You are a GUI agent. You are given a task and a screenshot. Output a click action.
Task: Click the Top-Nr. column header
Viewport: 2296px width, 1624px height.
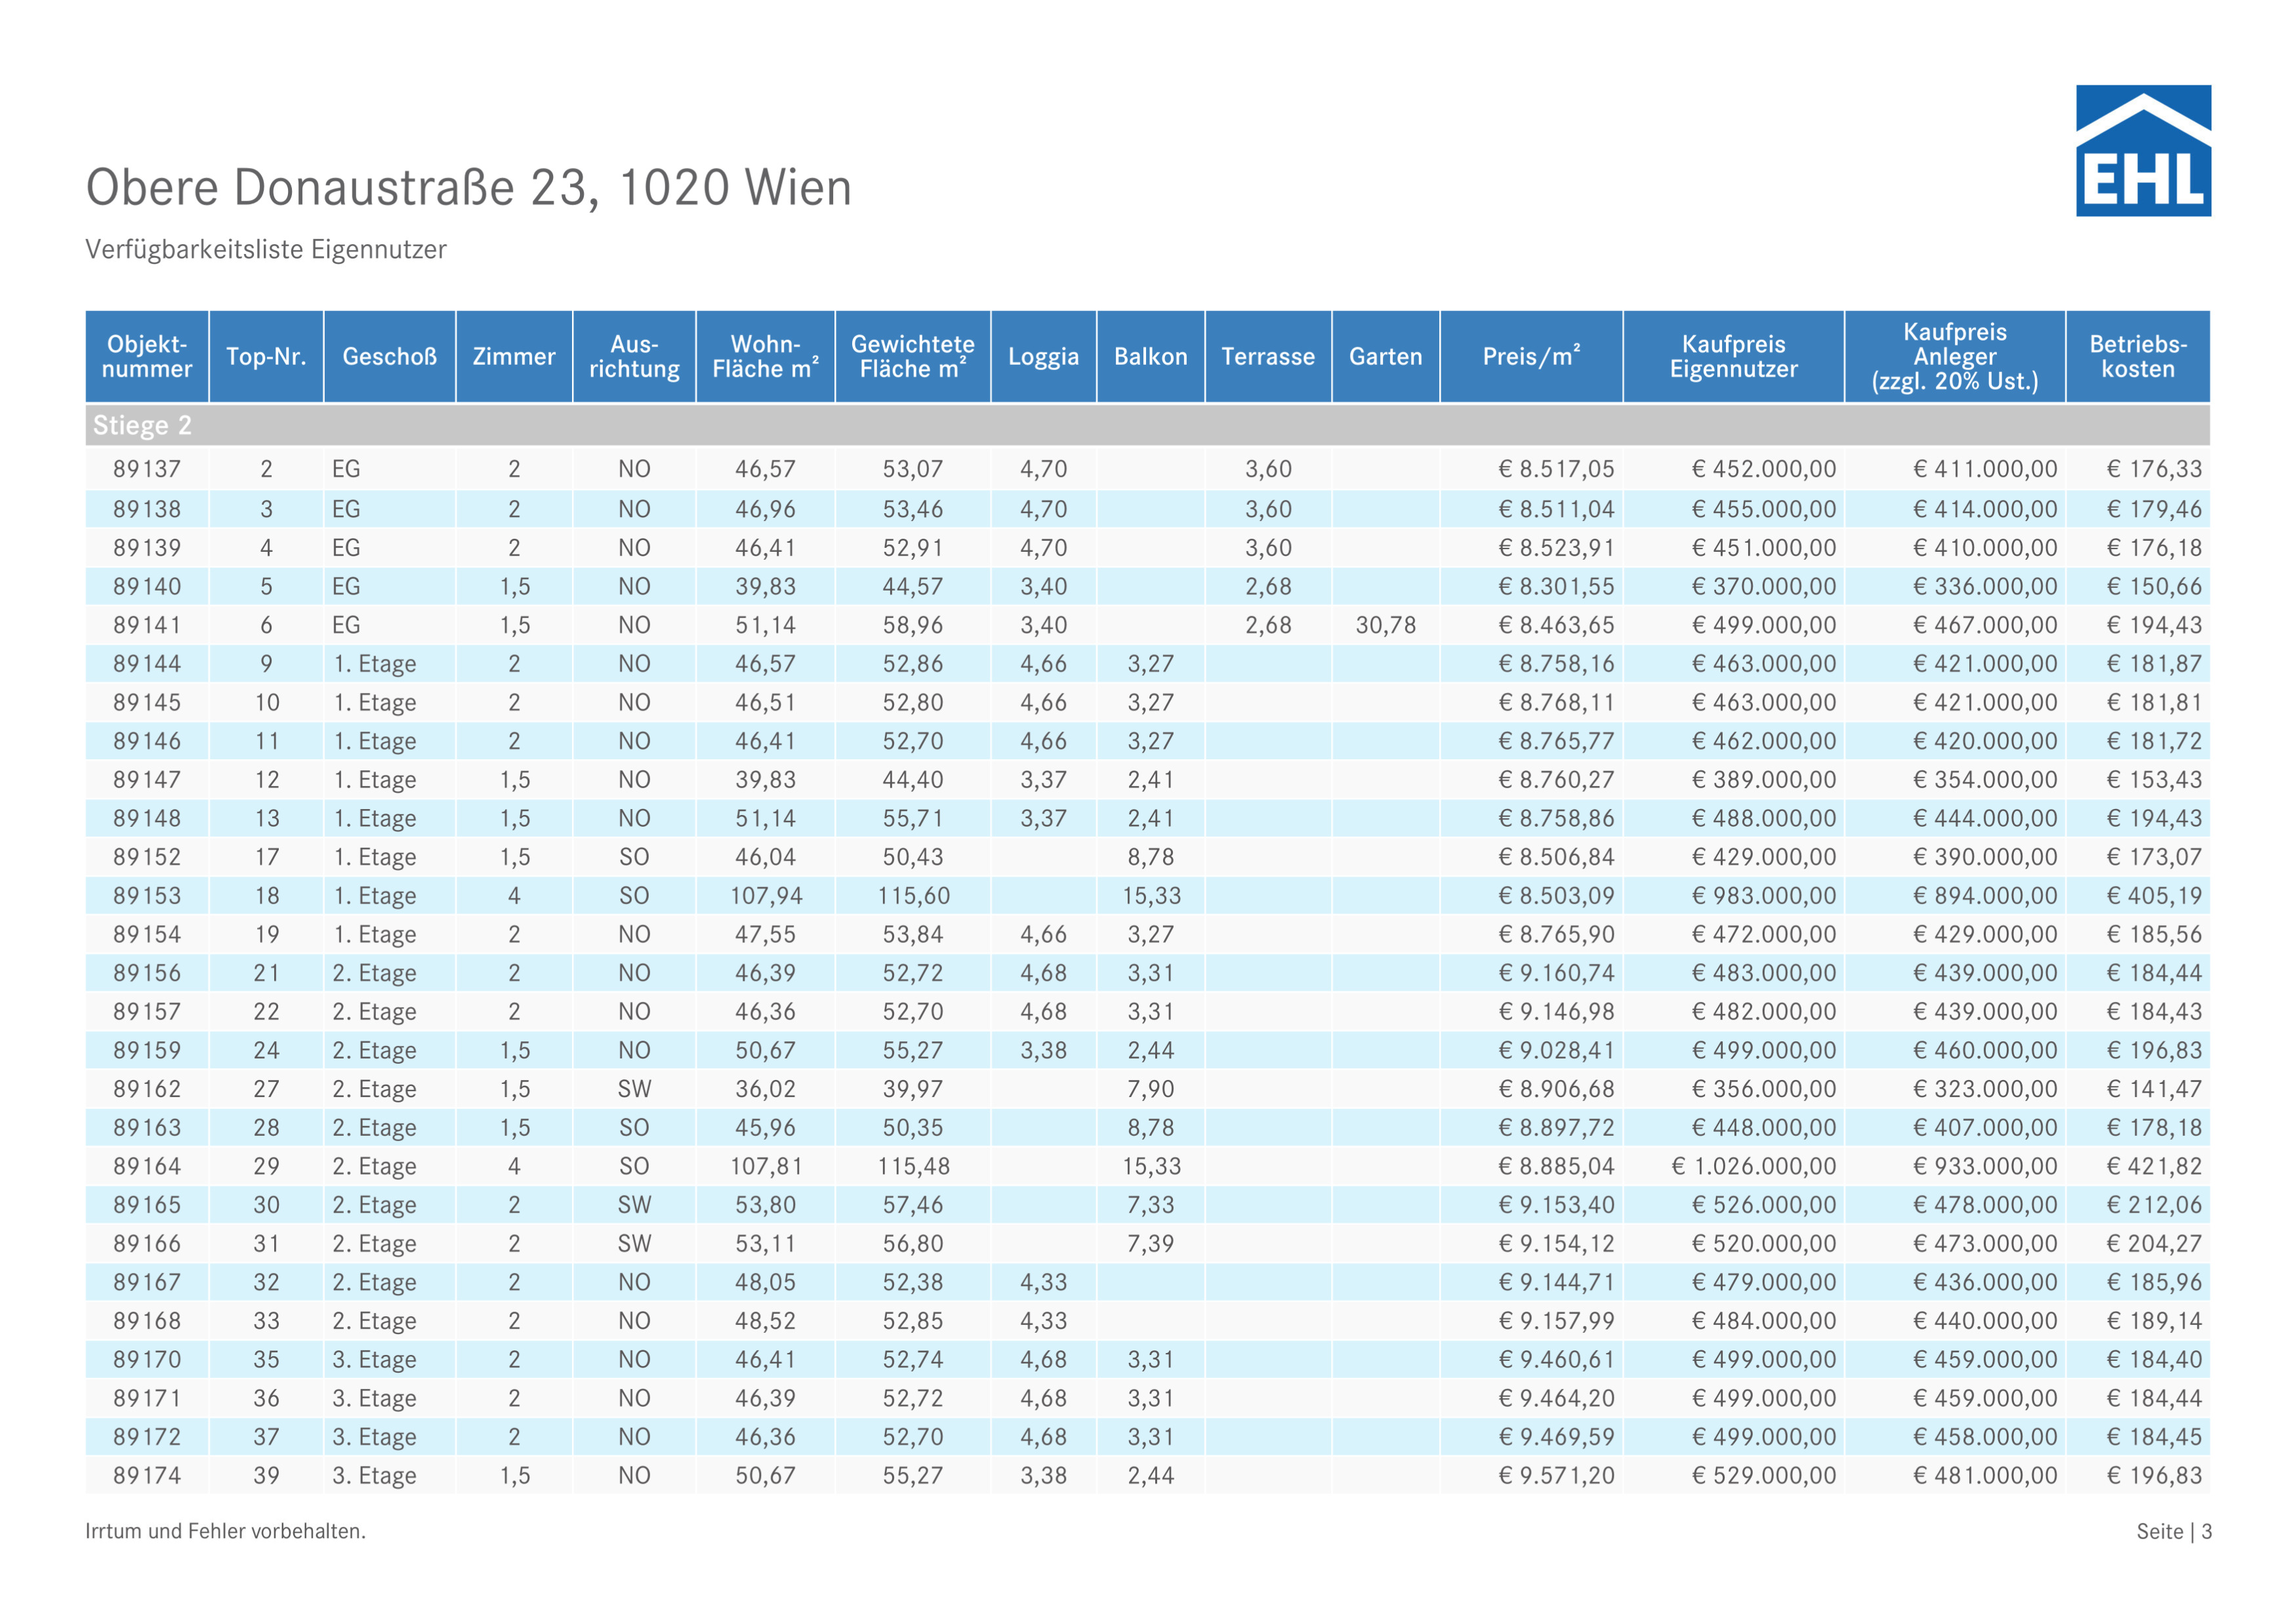(x=266, y=357)
